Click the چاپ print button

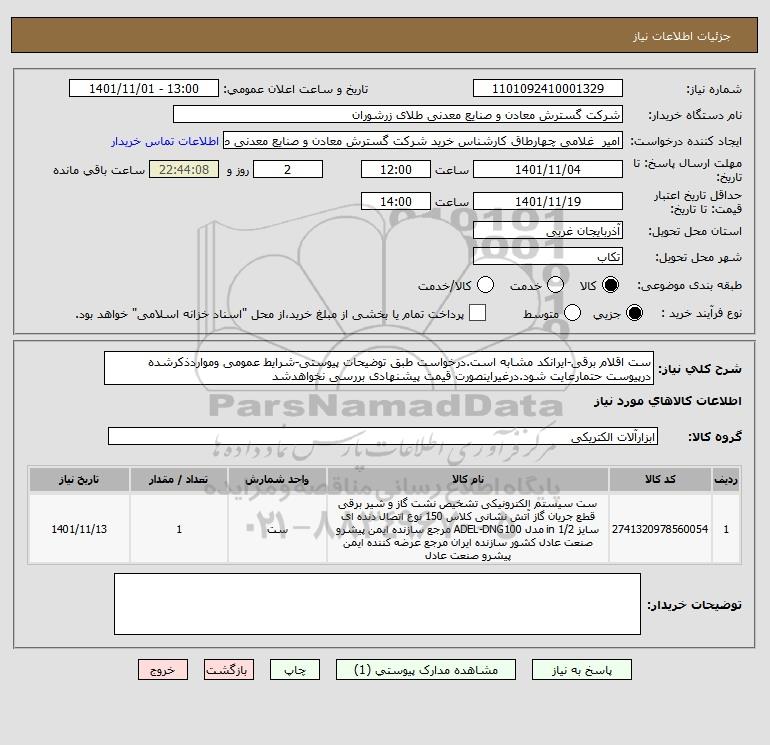295,670
